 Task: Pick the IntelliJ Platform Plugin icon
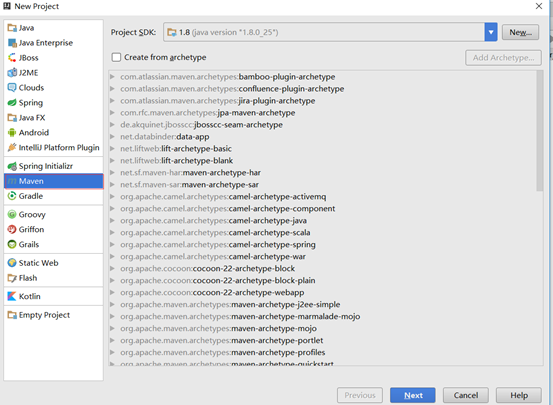12,147
